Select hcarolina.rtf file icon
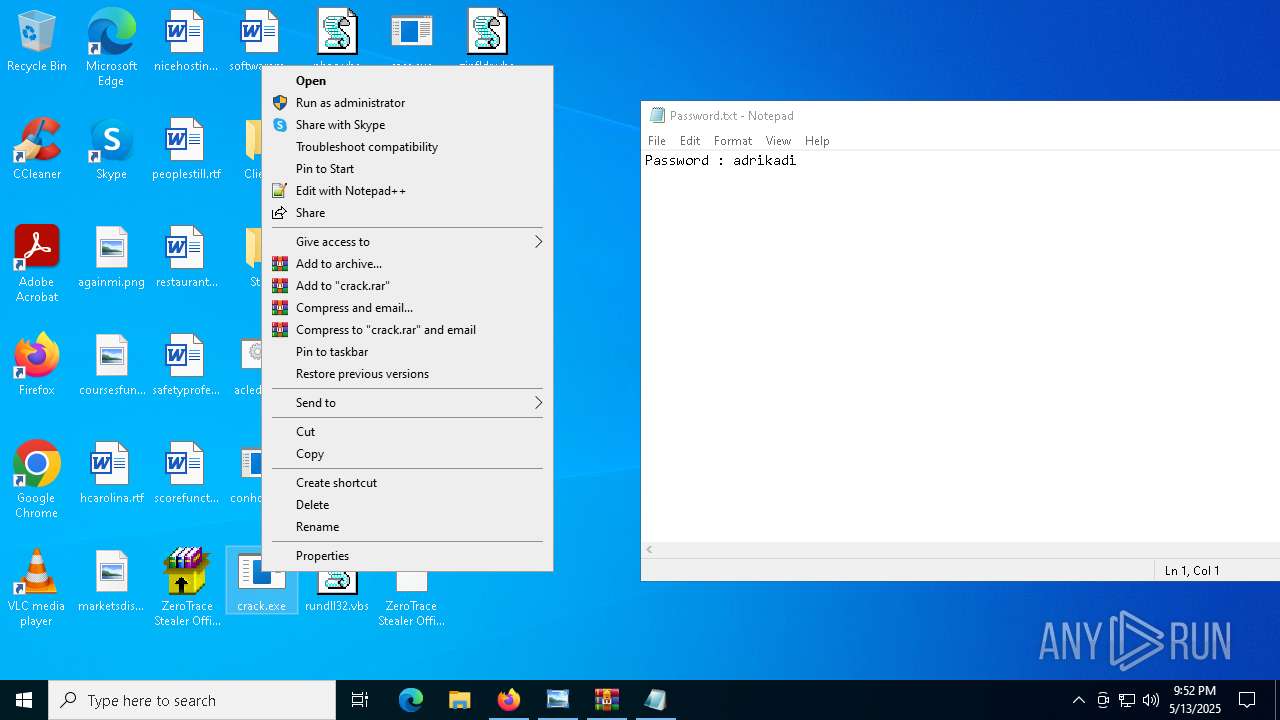The width and height of the screenshot is (1280, 720). (x=111, y=474)
